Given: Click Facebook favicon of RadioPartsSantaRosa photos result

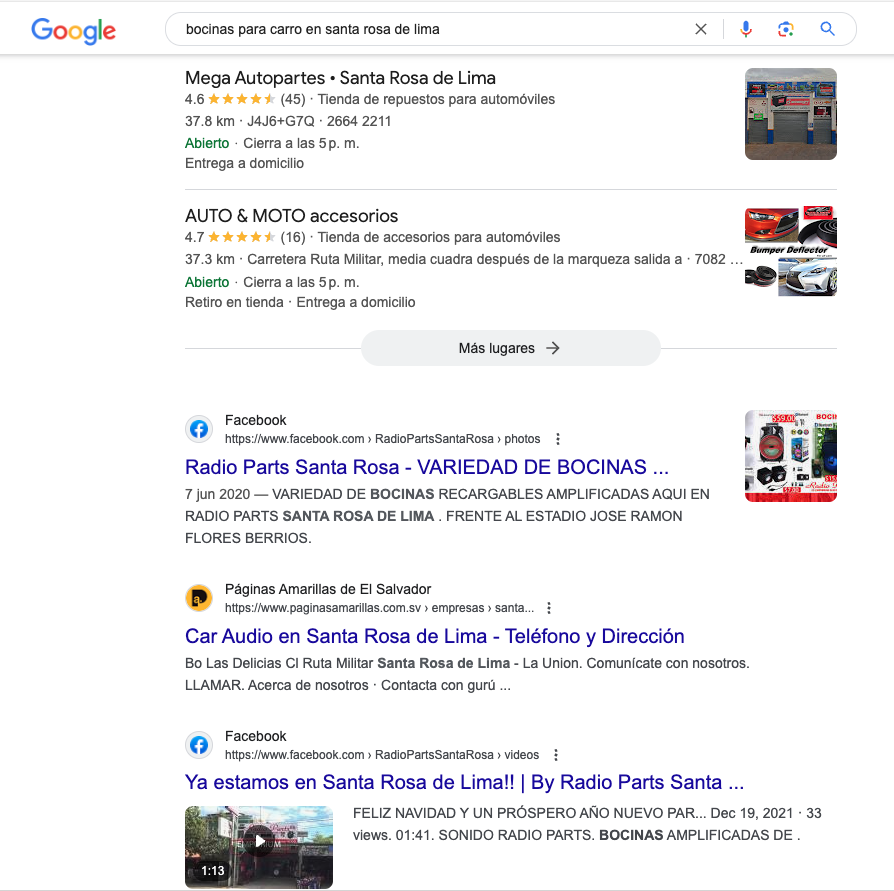Looking at the screenshot, I should [199, 429].
